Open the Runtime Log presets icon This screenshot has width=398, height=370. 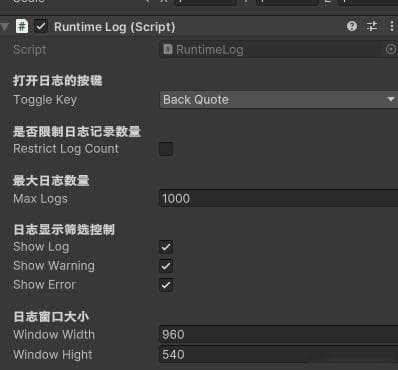click(372, 26)
